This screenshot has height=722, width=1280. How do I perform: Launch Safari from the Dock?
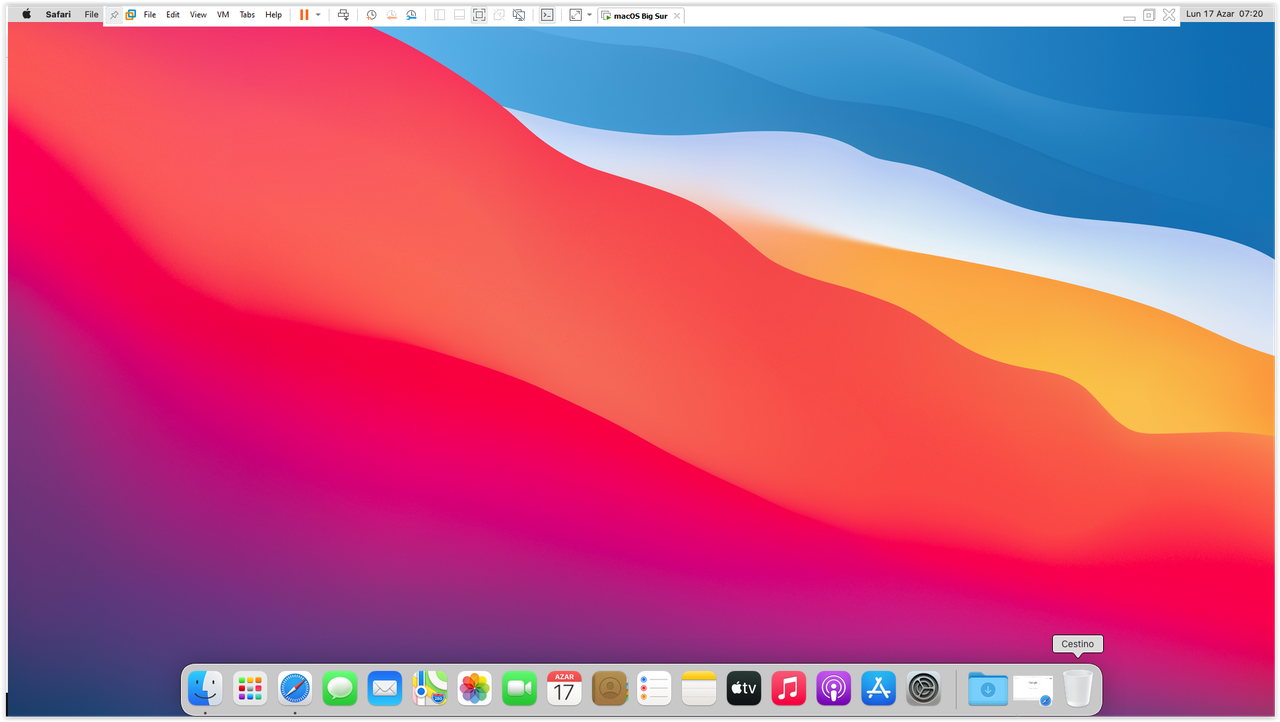pos(295,688)
